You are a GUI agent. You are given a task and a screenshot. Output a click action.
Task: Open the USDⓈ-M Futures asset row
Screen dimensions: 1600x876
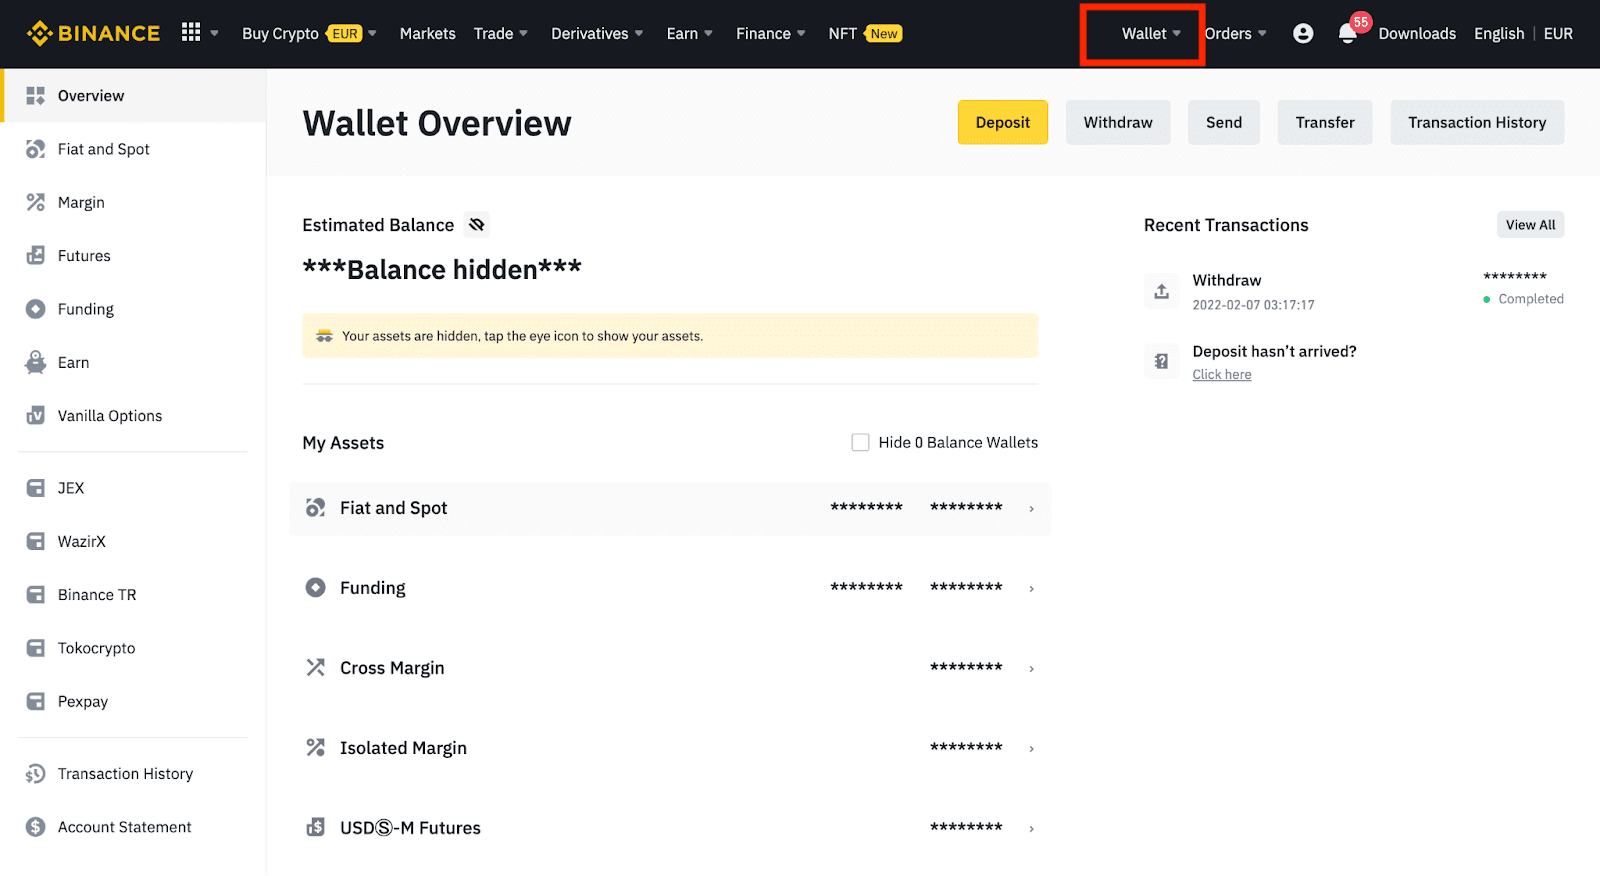(670, 828)
